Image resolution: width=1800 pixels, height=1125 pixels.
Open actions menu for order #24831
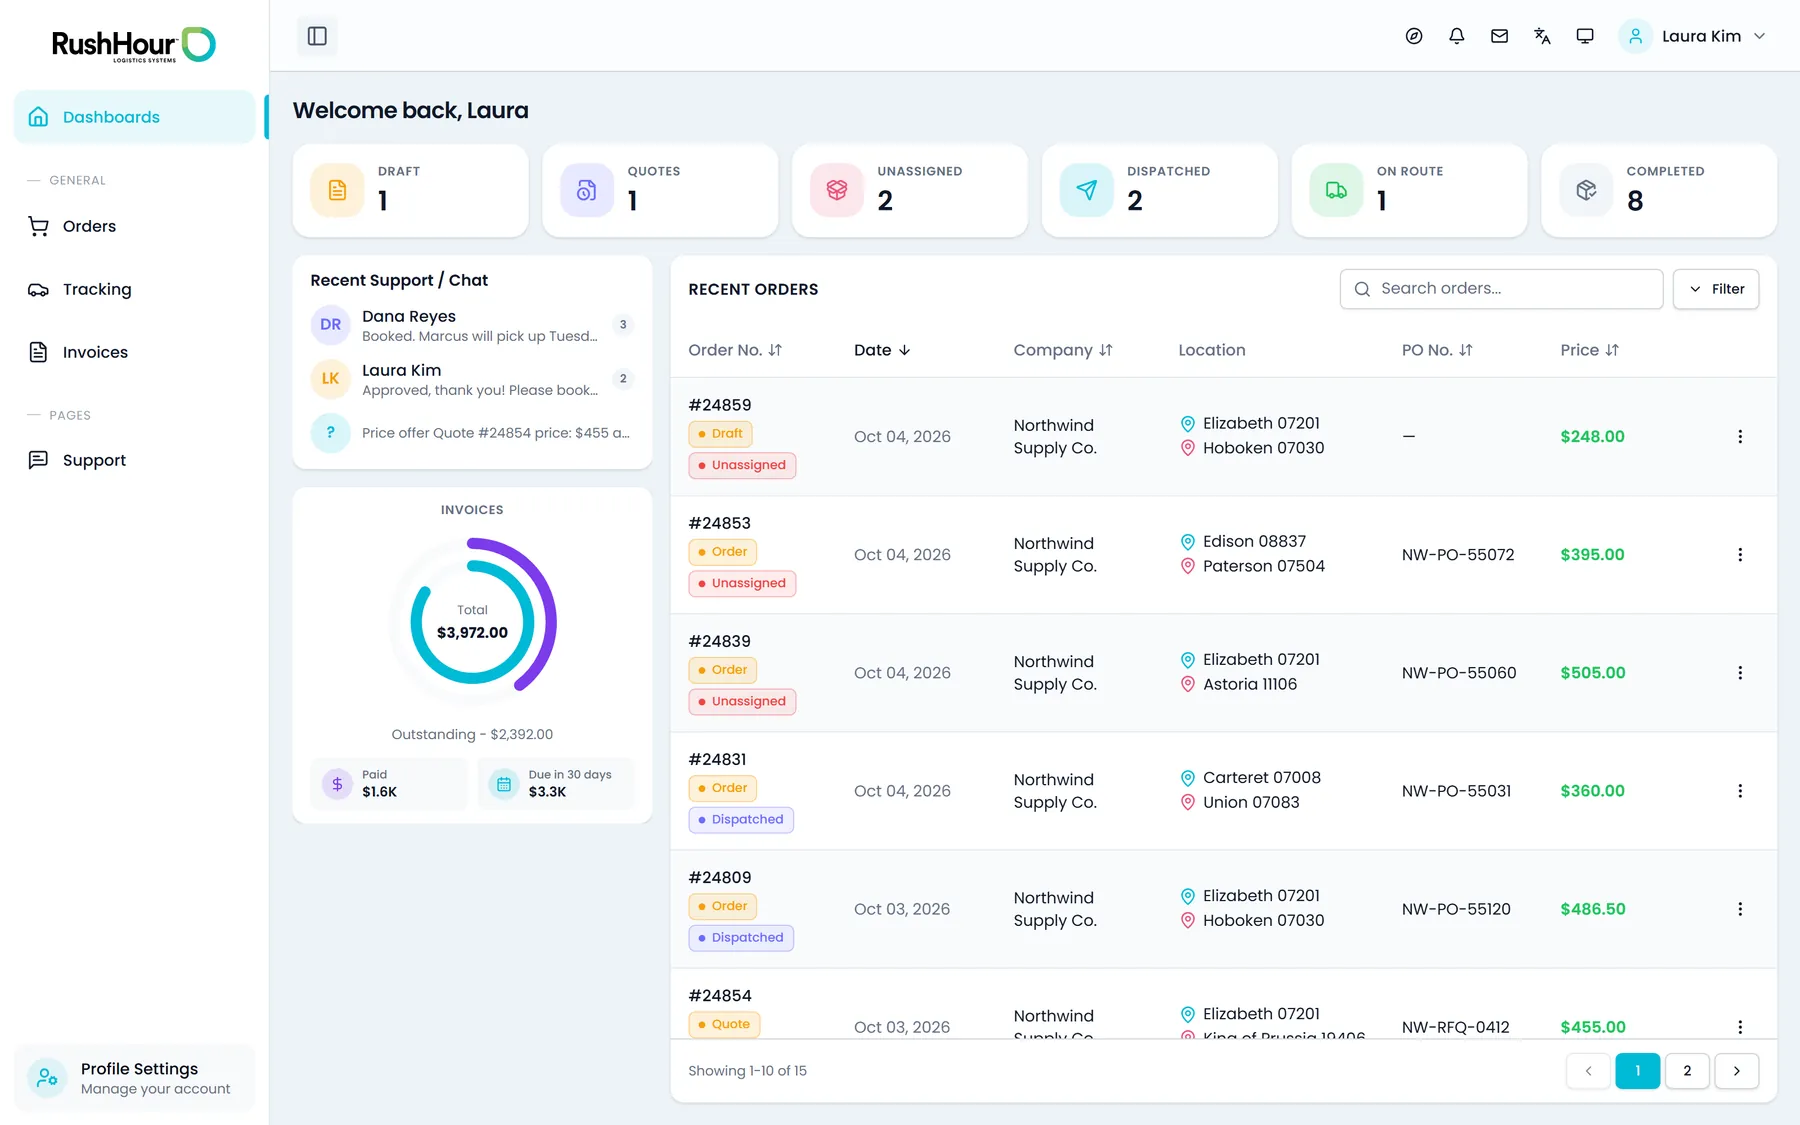(x=1740, y=791)
